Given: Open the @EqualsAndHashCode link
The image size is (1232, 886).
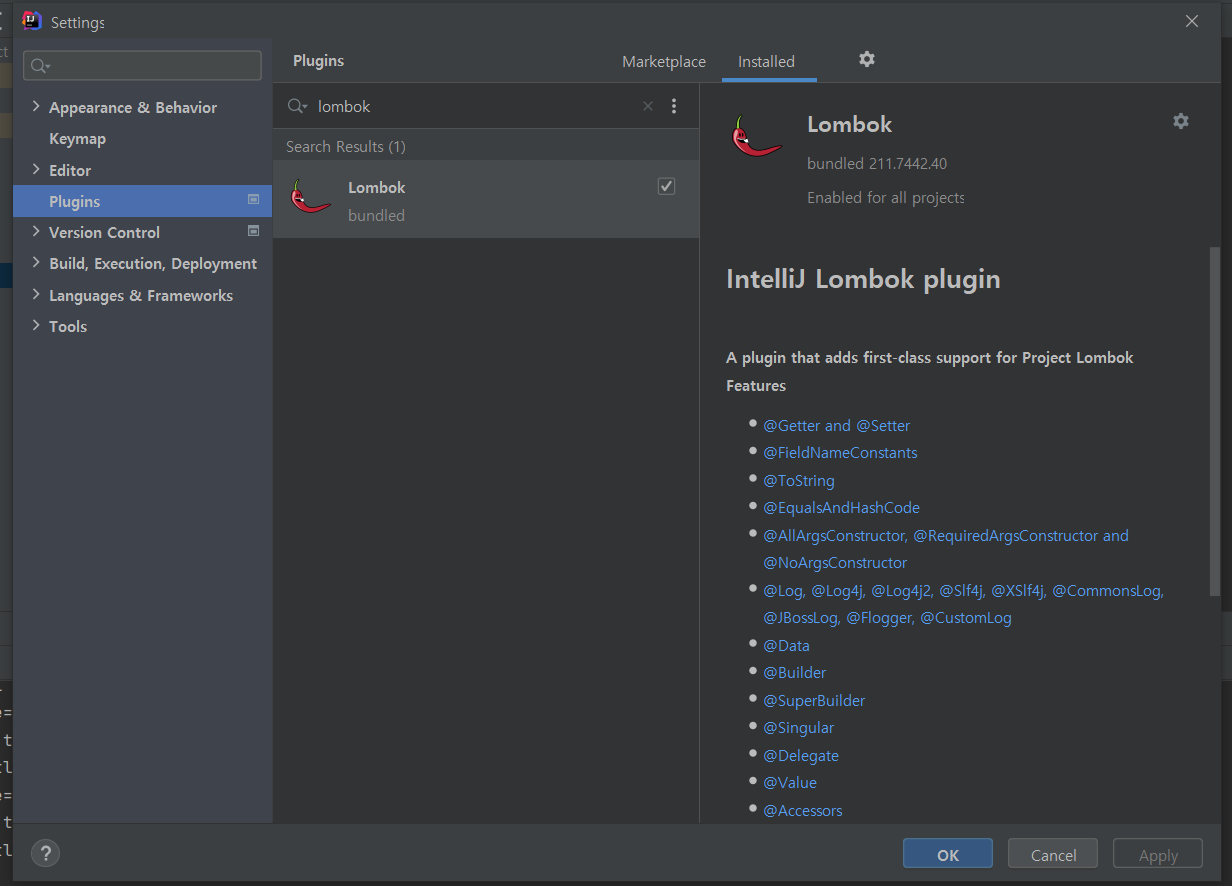Looking at the screenshot, I should (x=841, y=507).
